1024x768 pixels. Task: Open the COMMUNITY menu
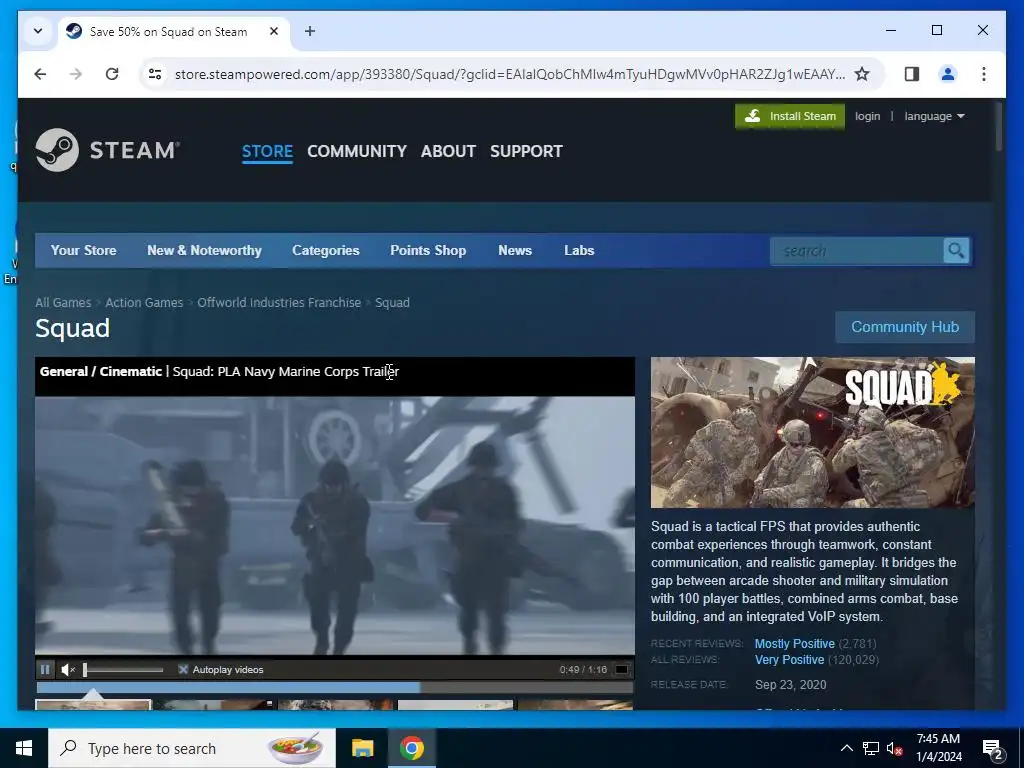point(357,152)
